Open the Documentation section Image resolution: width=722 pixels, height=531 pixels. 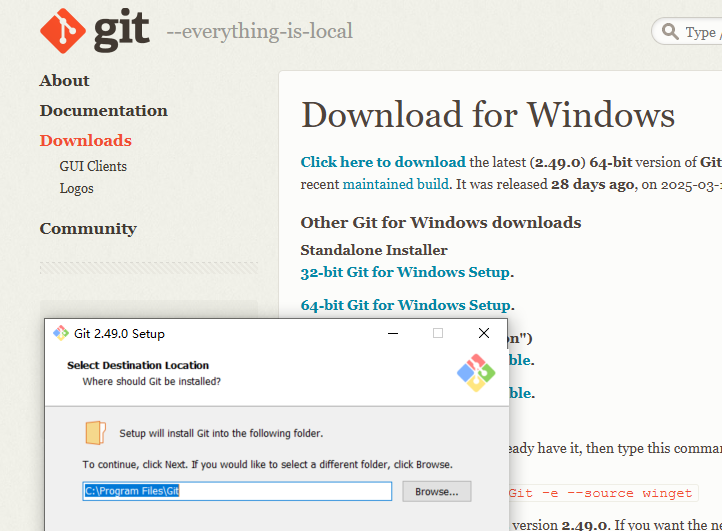coord(104,111)
